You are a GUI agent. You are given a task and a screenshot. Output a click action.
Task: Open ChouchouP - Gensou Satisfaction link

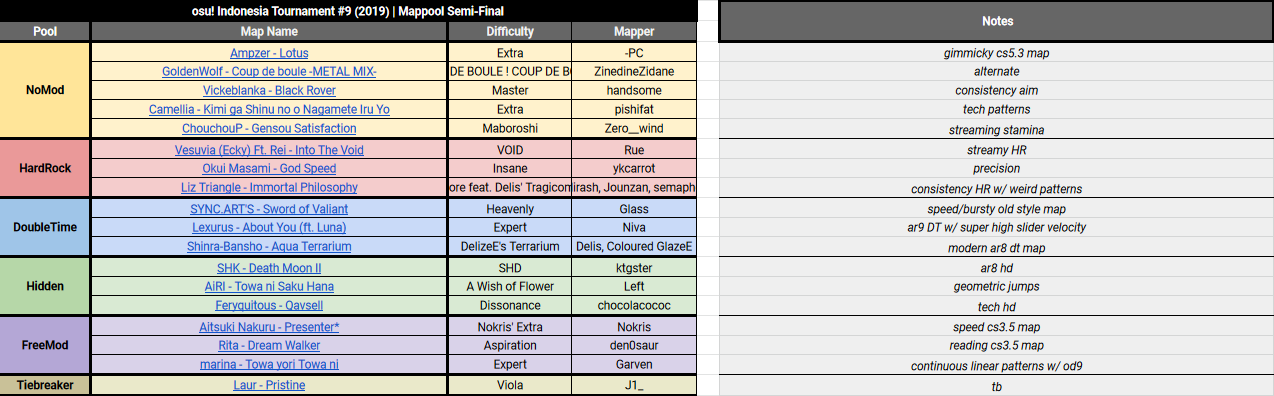click(x=269, y=128)
